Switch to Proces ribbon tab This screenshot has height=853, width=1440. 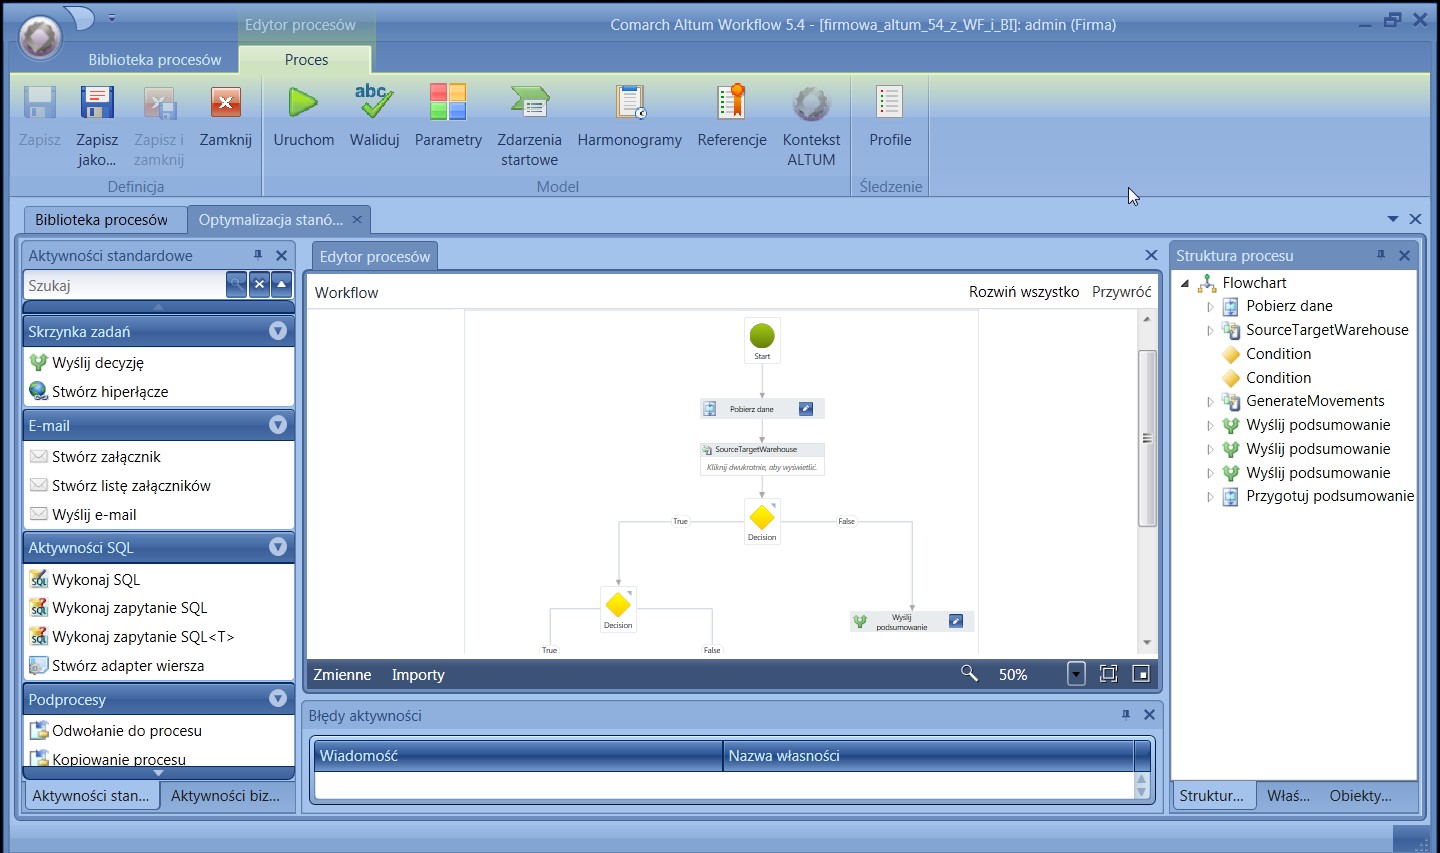[x=306, y=59]
